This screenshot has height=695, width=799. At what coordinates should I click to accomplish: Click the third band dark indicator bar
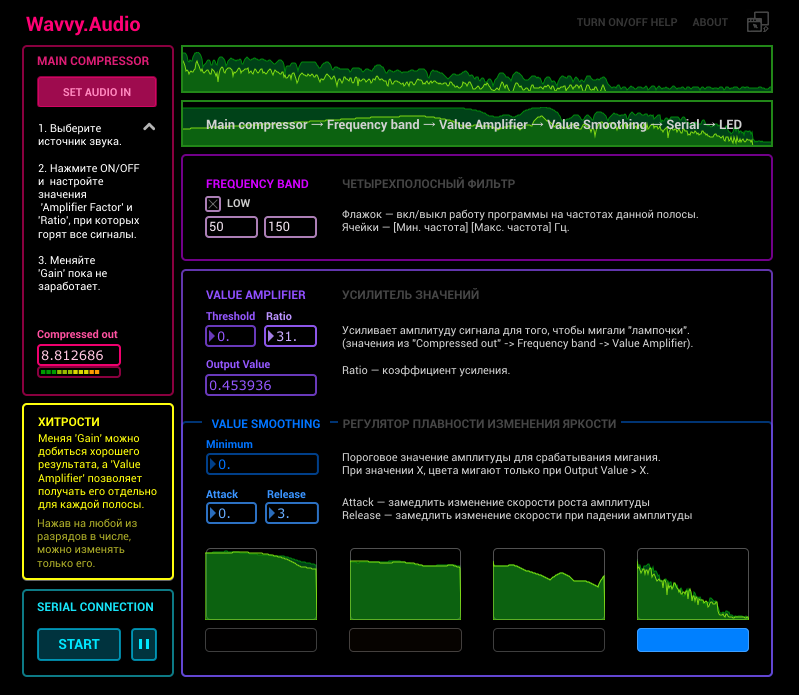[549, 640]
